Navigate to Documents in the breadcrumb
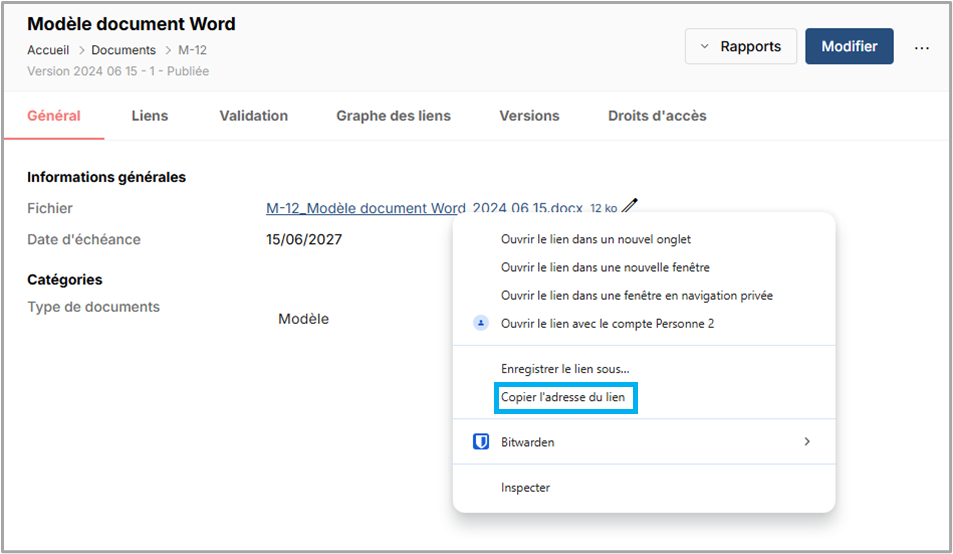 [x=123, y=50]
